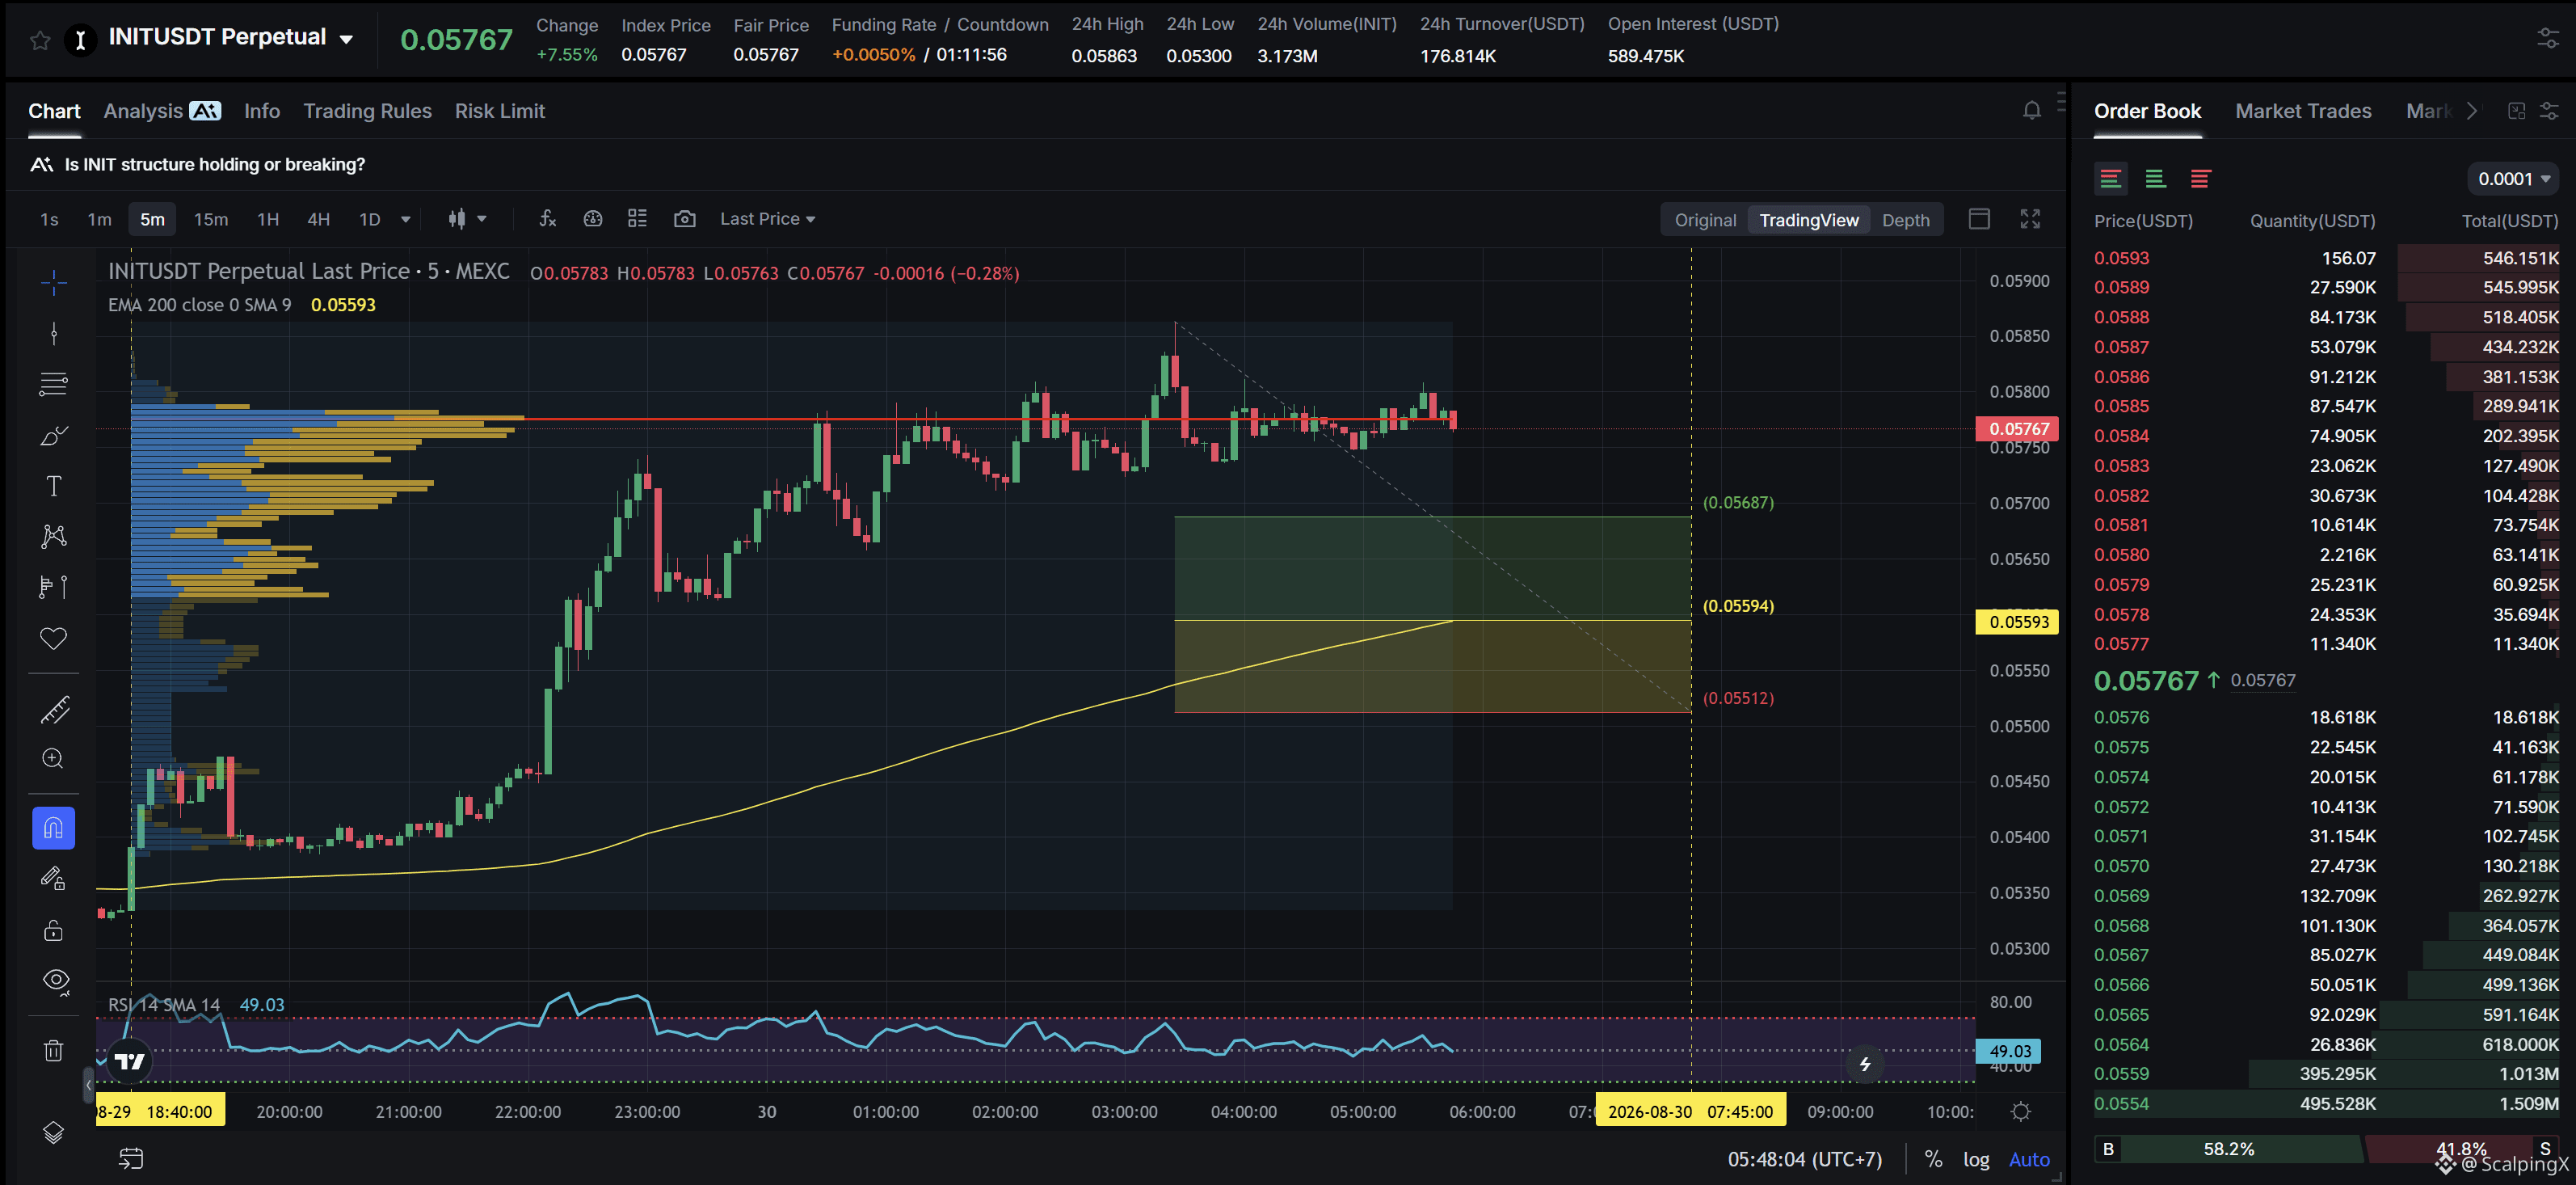Click the 58.2% buy ratio bar
The height and width of the screenshot is (1185, 2576).
2228,1149
